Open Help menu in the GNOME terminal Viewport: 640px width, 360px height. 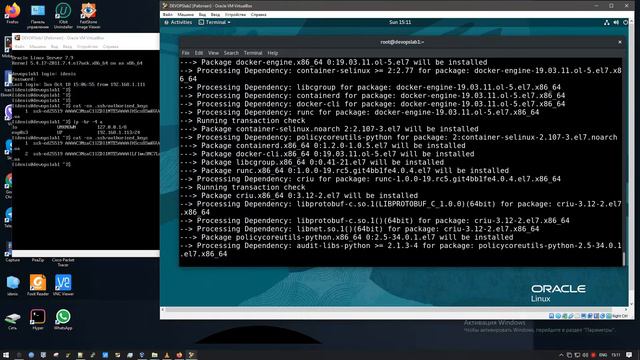point(273,53)
